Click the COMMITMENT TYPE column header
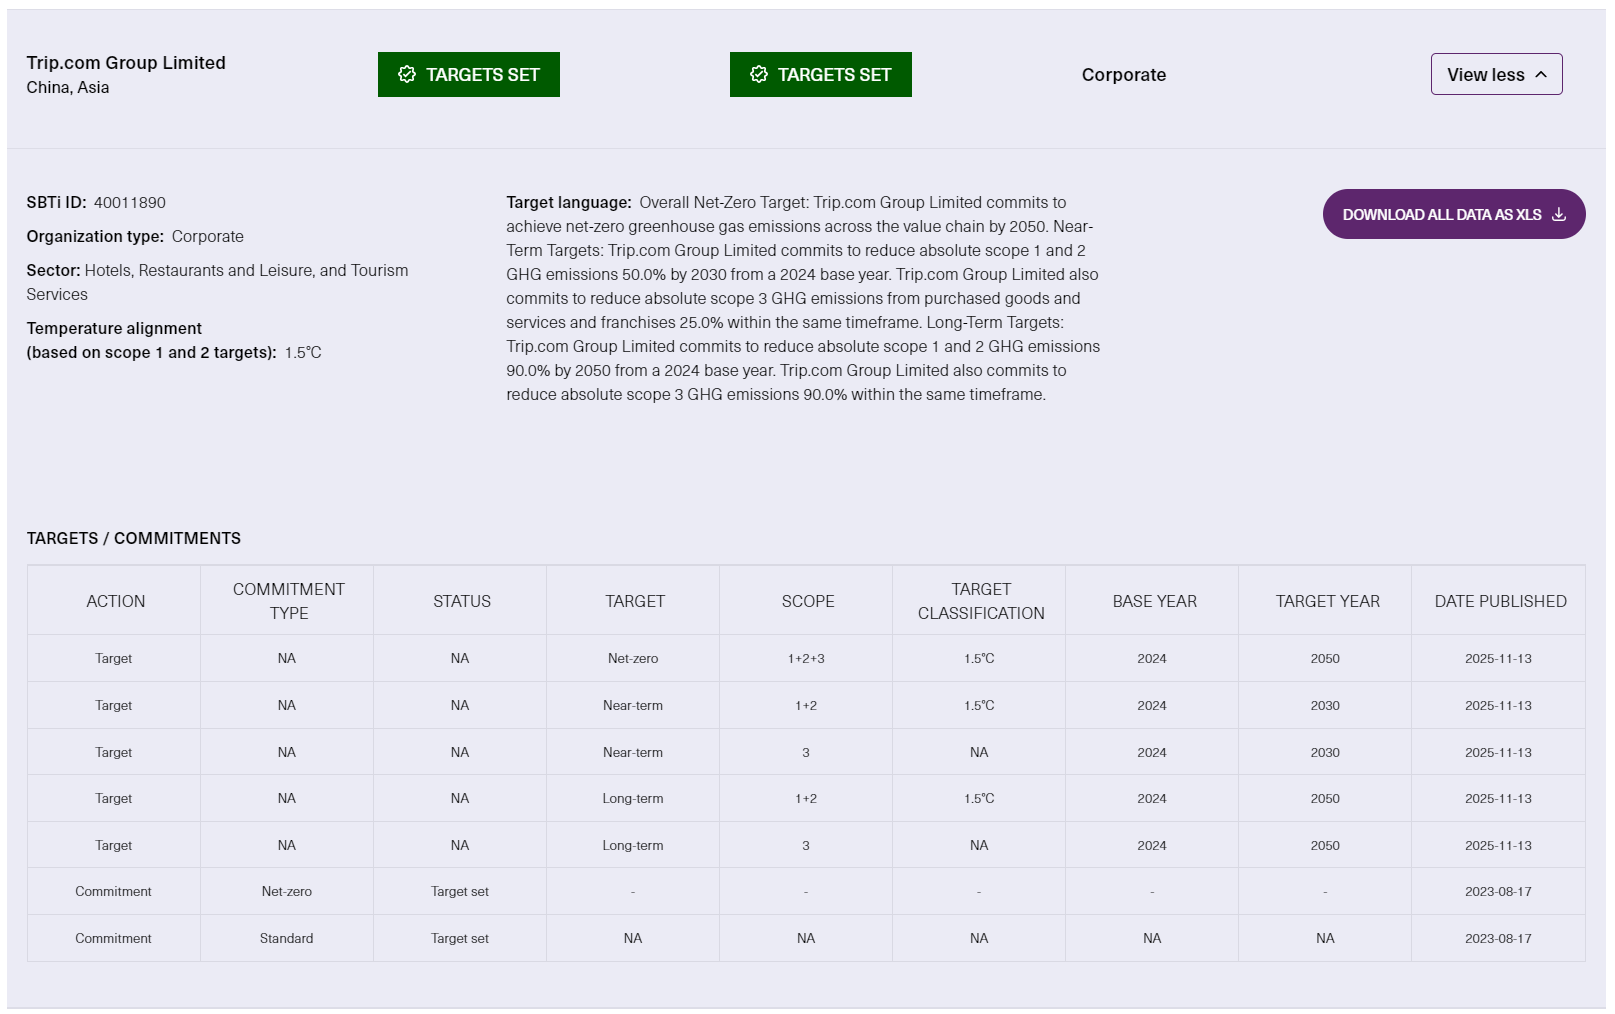 tap(288, 601)
